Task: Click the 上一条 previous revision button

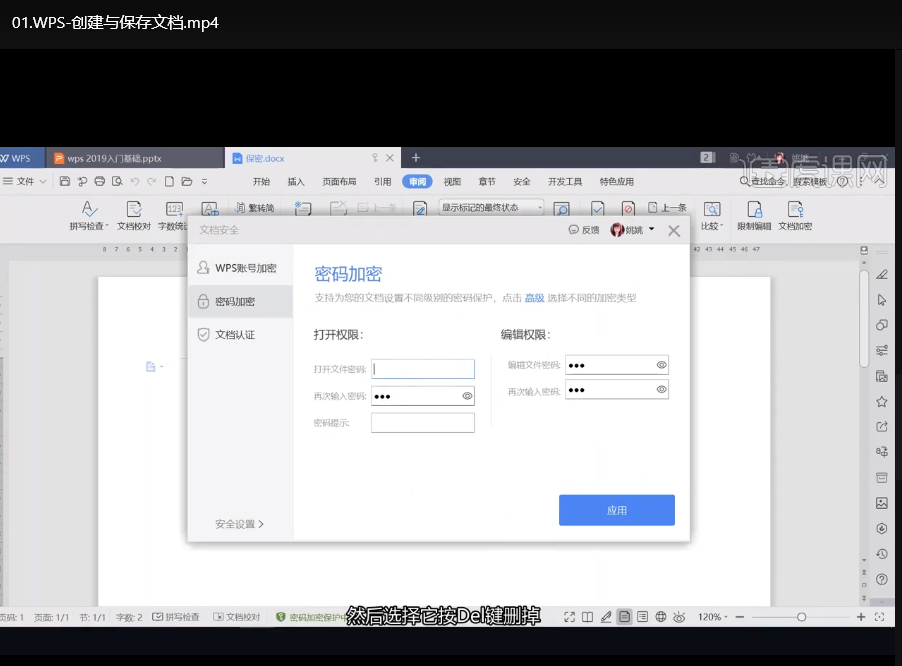Action: tap(667, 208)
